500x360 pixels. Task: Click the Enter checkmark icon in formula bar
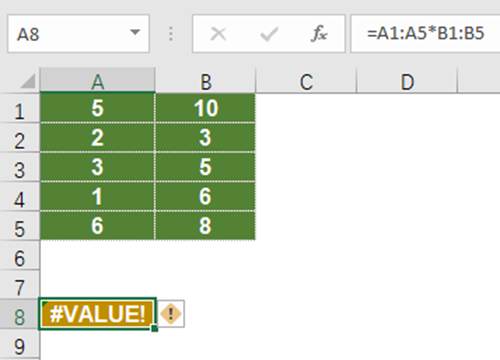[269, 34]
